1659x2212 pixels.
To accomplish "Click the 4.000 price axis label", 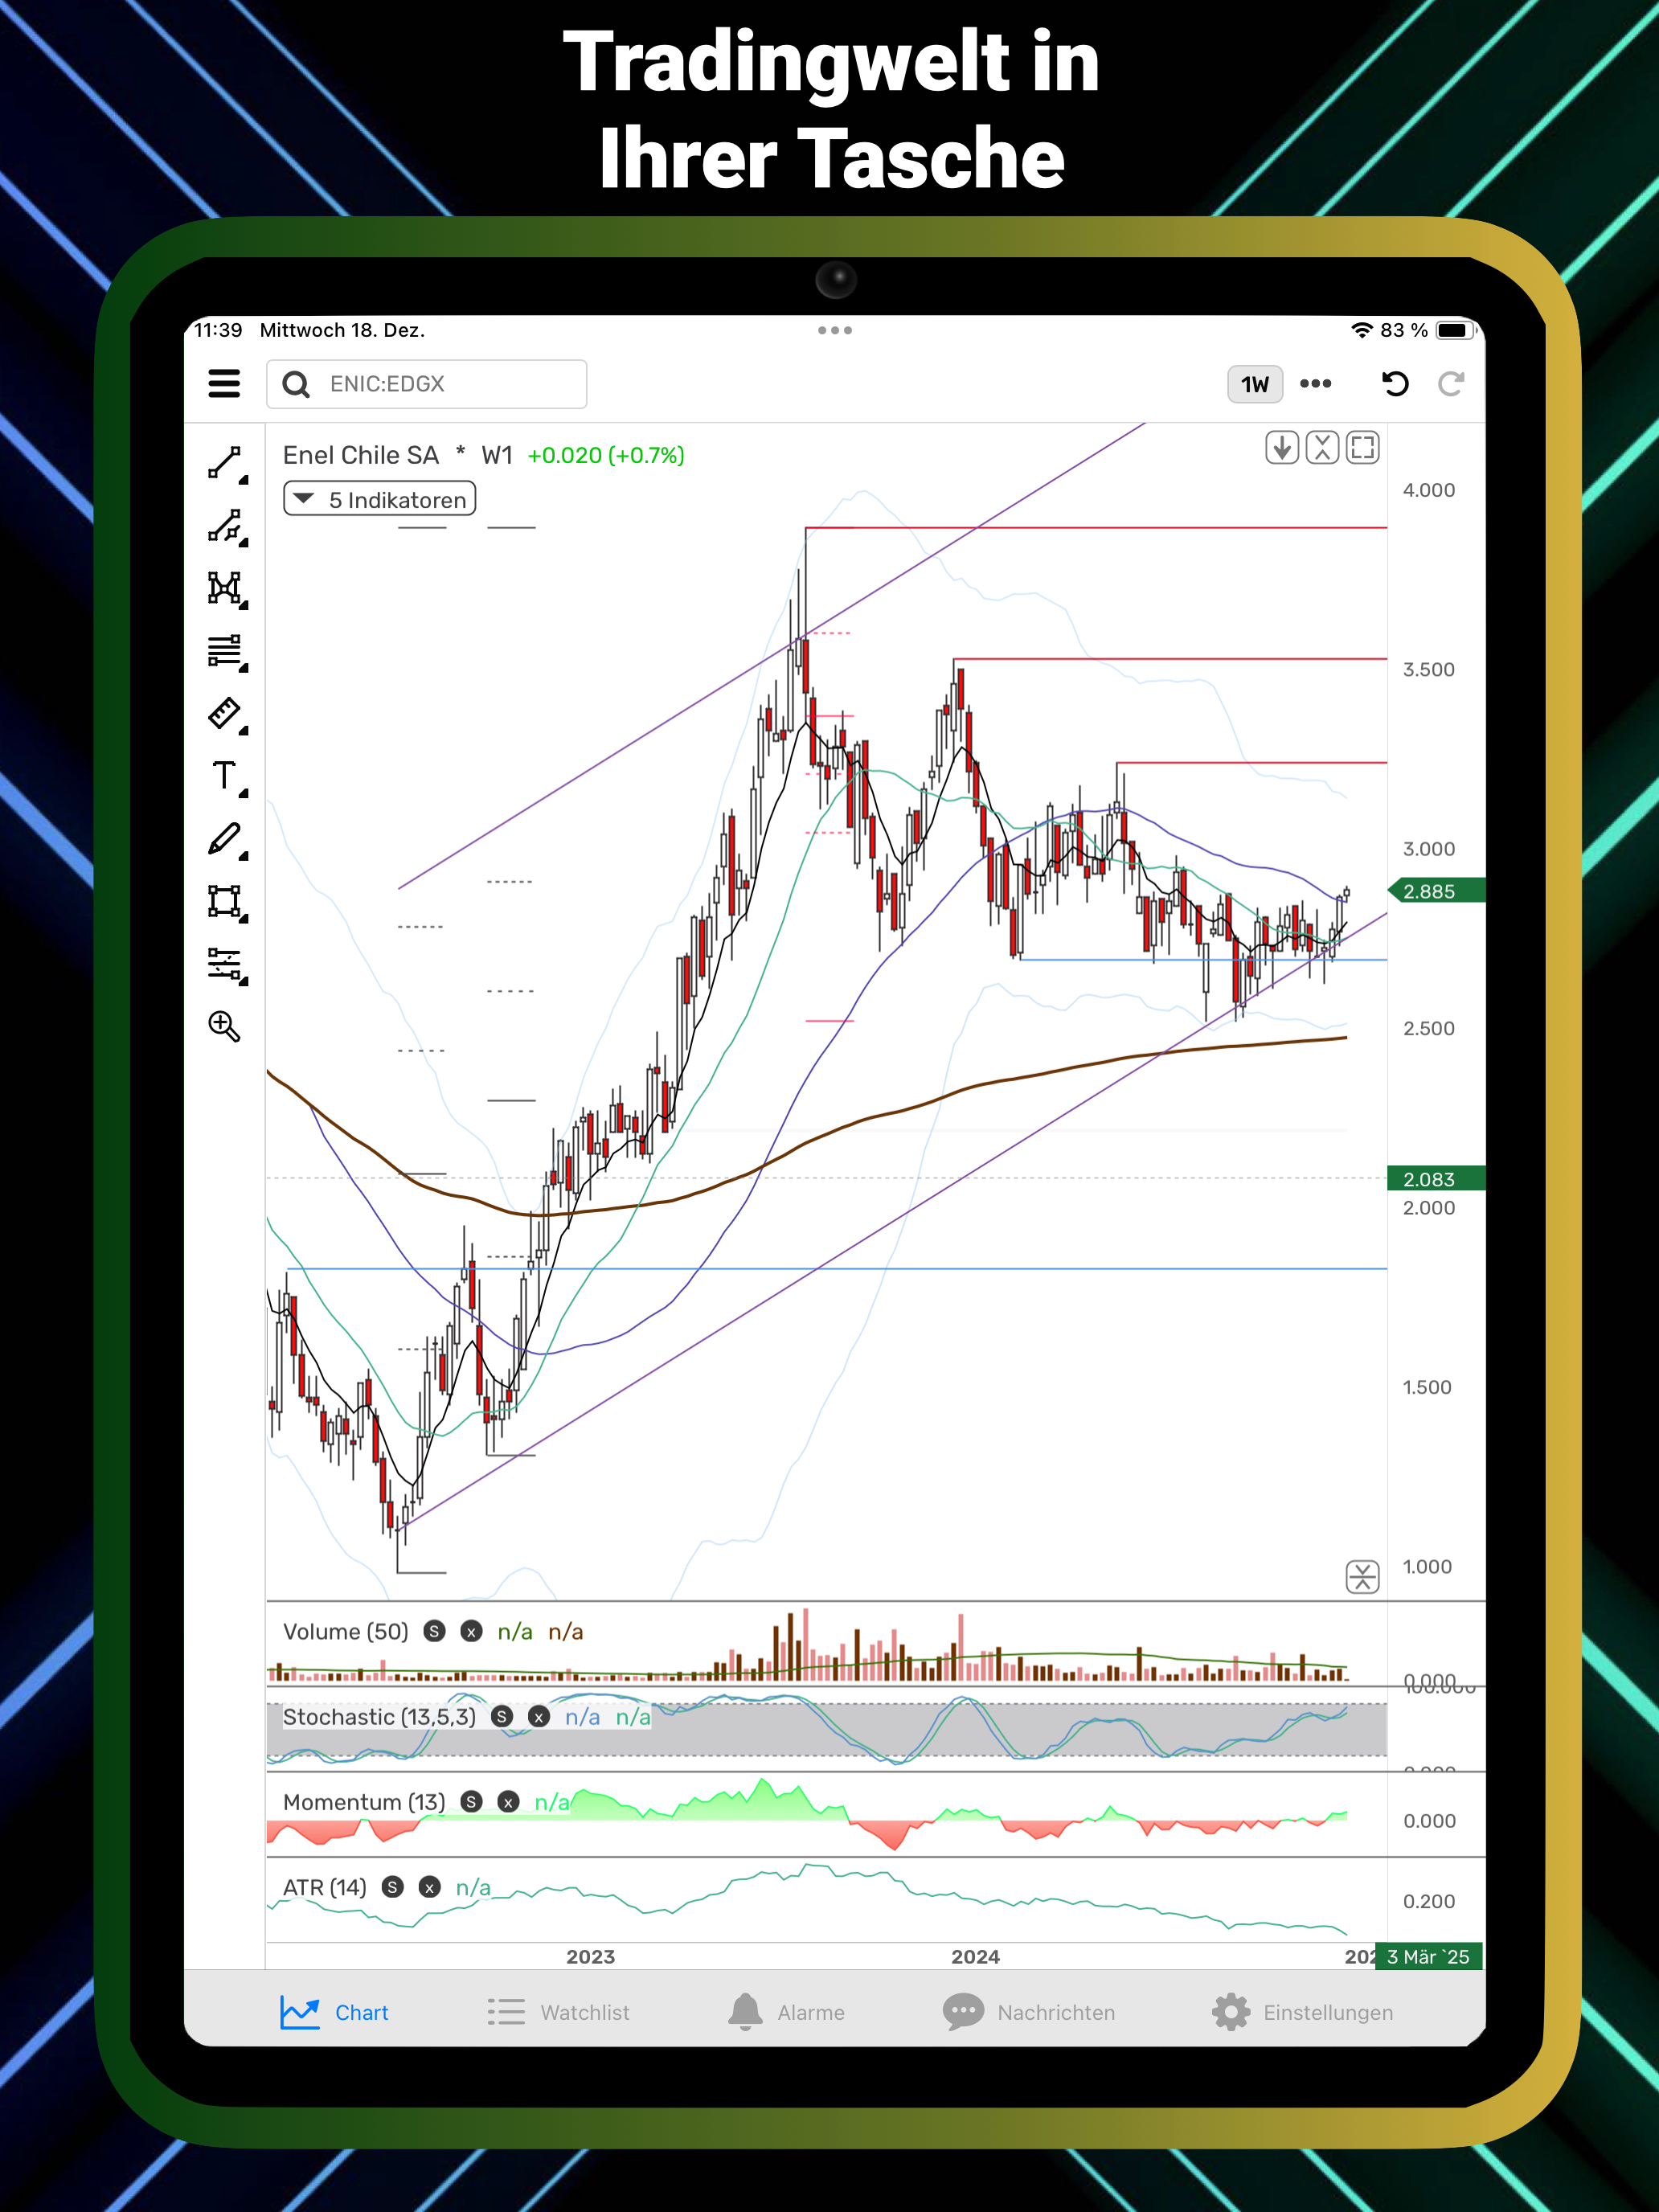I will tap(1428, 490).
